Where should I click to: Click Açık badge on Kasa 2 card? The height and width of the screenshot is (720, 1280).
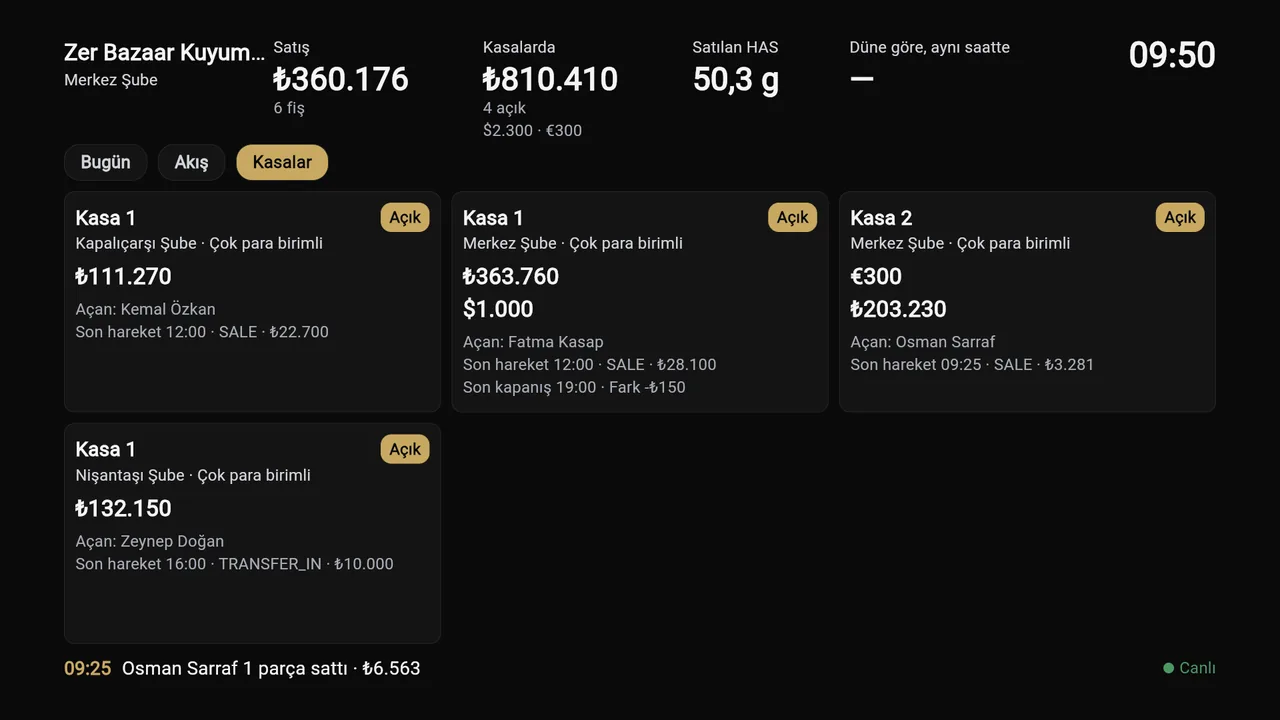pos(1180,218)
